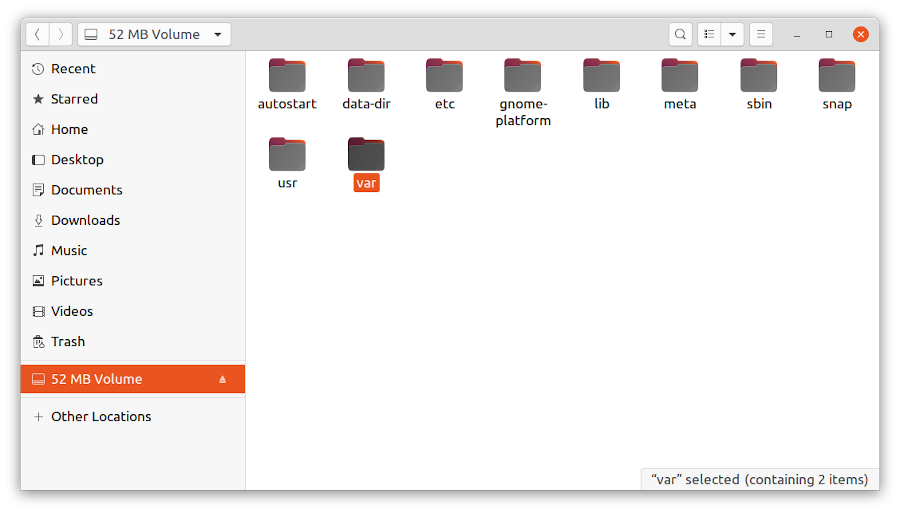The image size is (900, 513).
Task: Click the 'data-dir' folder name text
Action: (x=366, y=104)
